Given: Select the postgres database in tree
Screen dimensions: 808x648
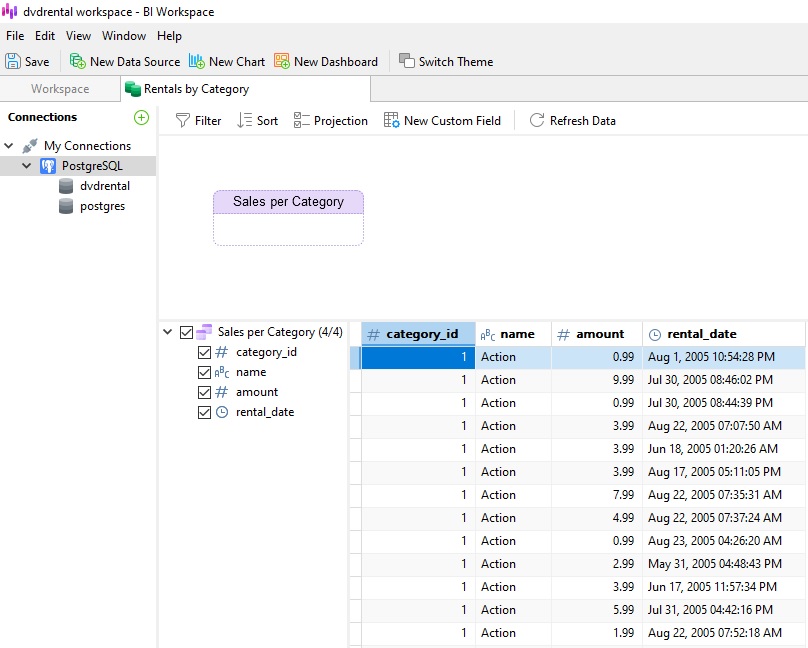Looking at the screenshot, I should (x=103, y=206).
